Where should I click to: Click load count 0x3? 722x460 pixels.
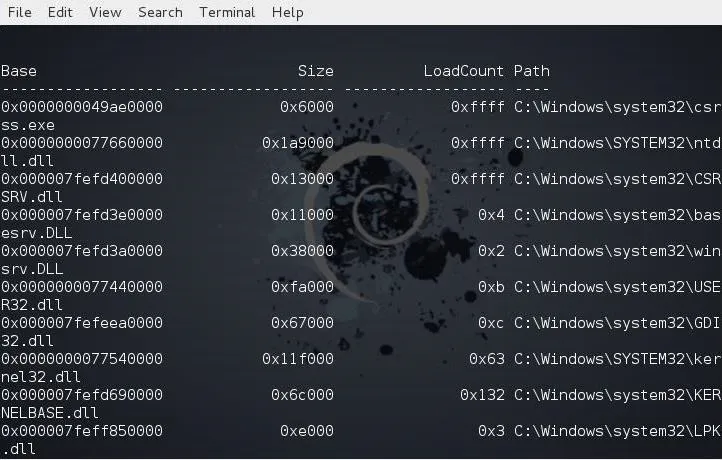[x=491, y=431]
